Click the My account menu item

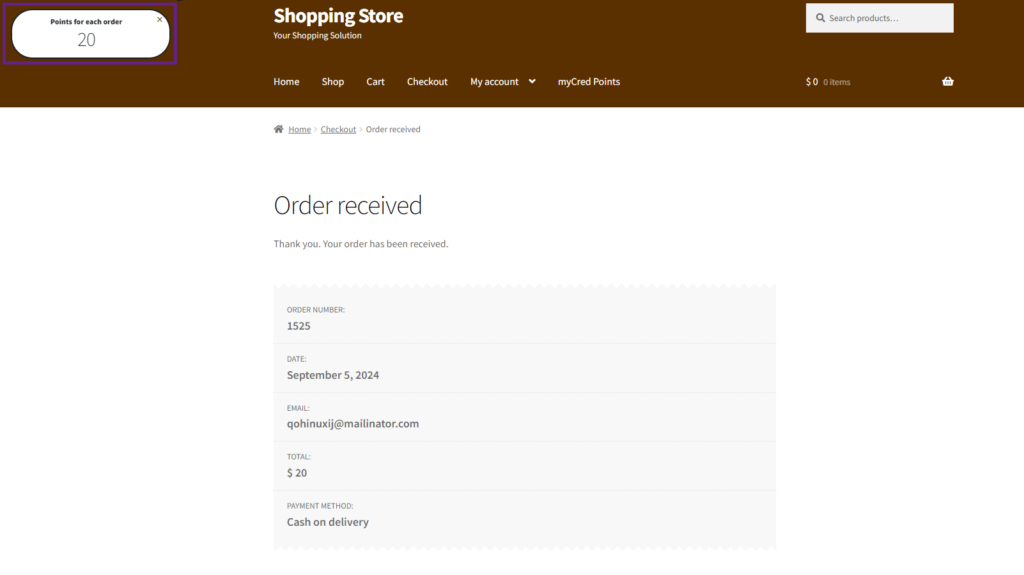[x=494, y=82]
